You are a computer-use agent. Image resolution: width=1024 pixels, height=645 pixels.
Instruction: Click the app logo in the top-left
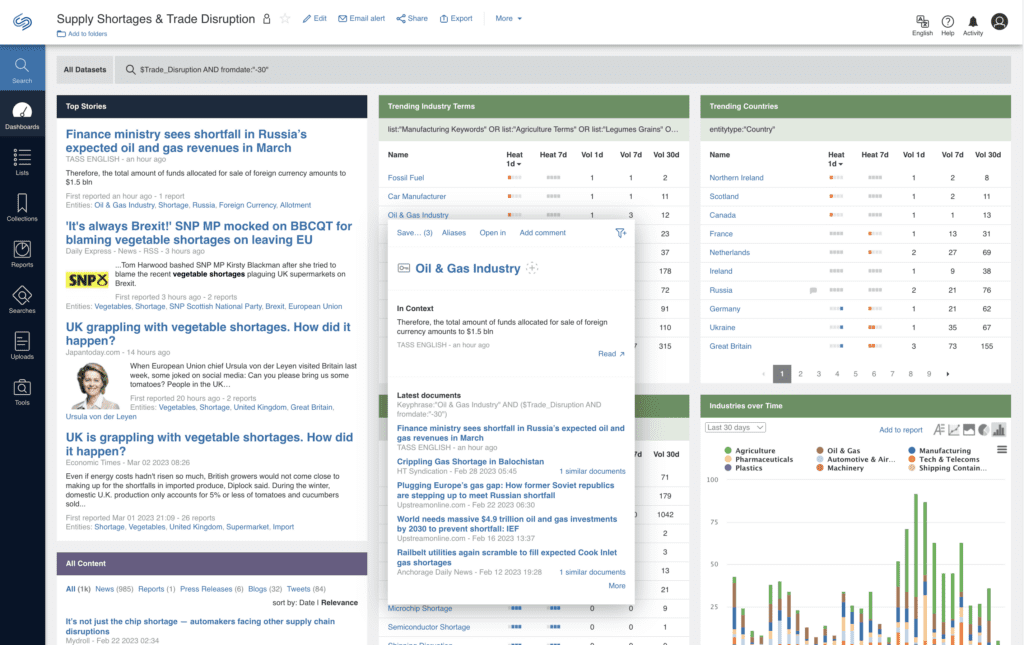(22, 22)
